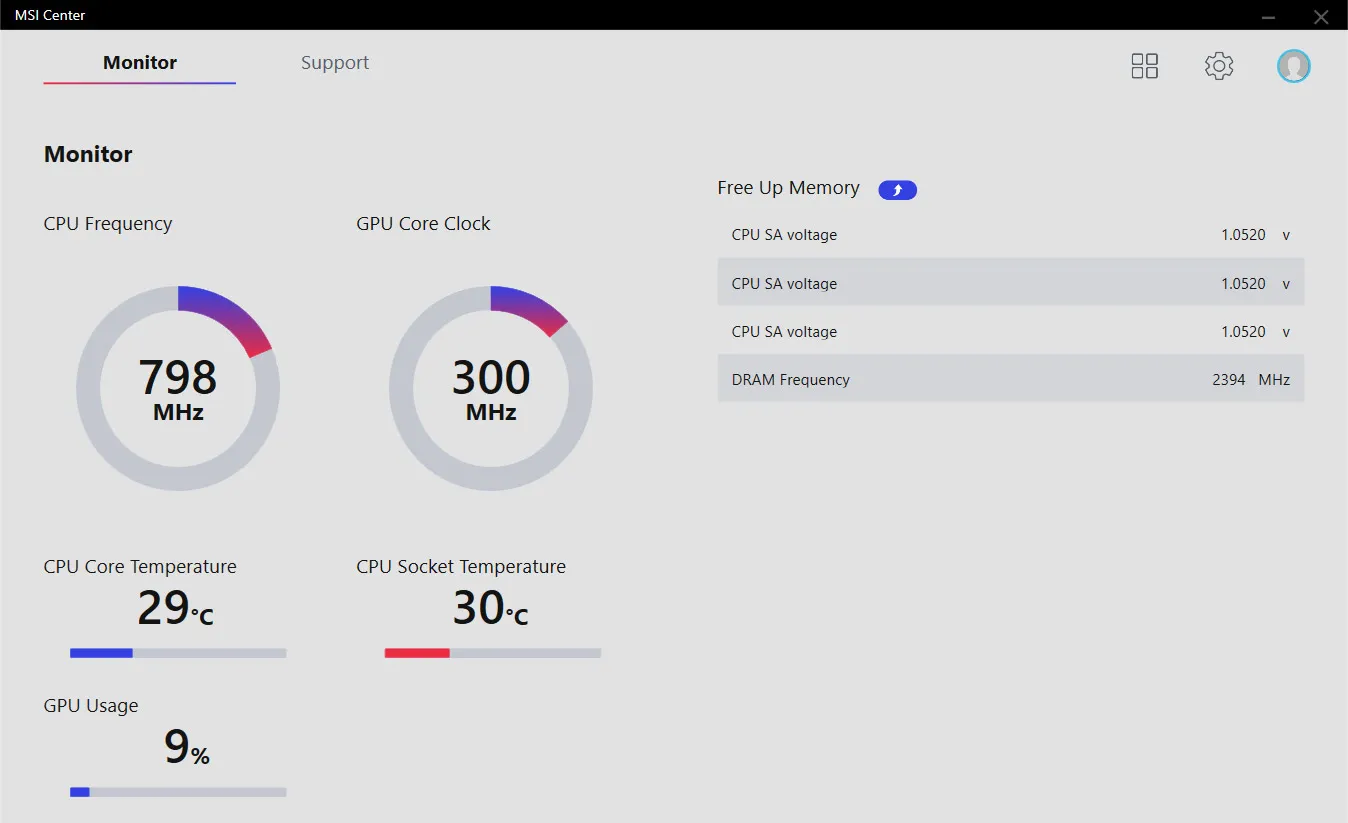Open the Support tab

(x=335, y=63)
